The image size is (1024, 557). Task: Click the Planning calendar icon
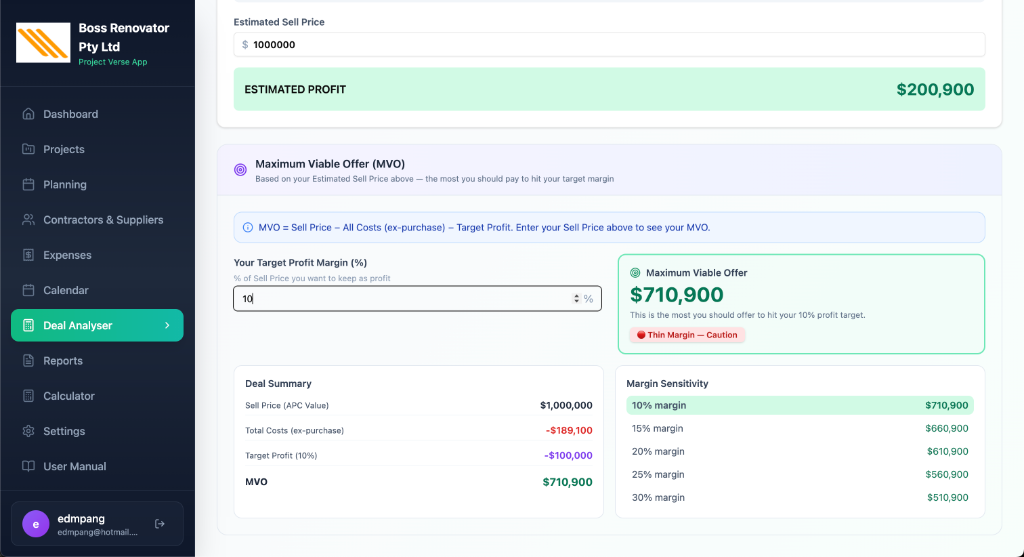click(x=28, y=184)
